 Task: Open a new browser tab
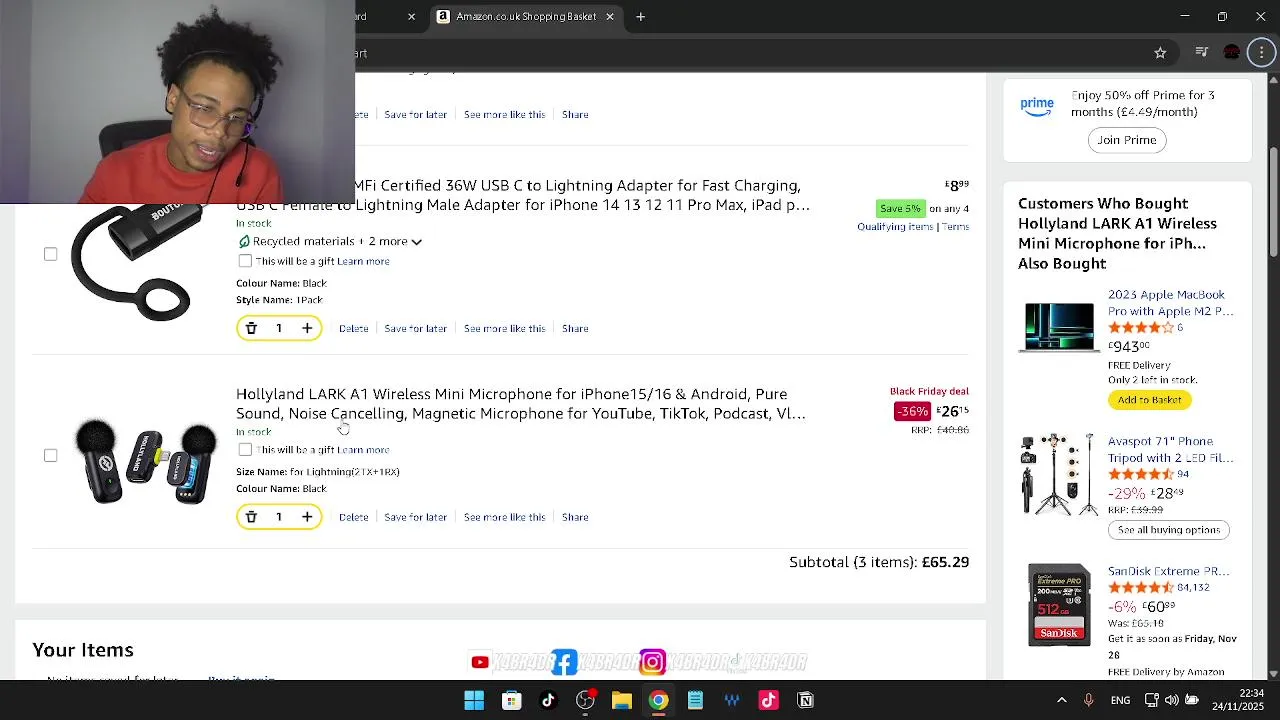[641, 16]
